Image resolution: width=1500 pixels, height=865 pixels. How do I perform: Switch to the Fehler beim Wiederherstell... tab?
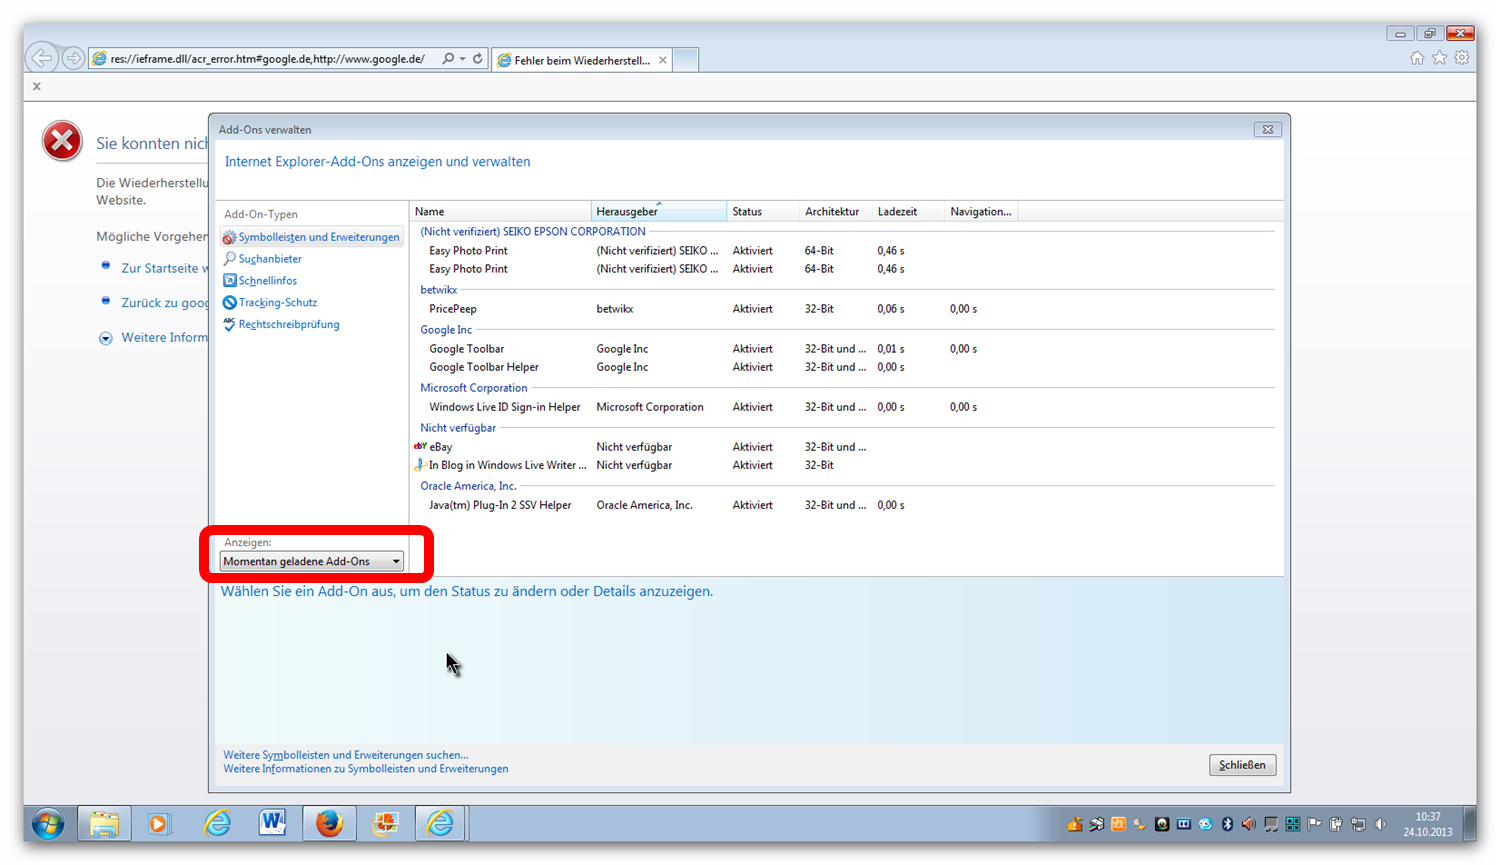582,60
